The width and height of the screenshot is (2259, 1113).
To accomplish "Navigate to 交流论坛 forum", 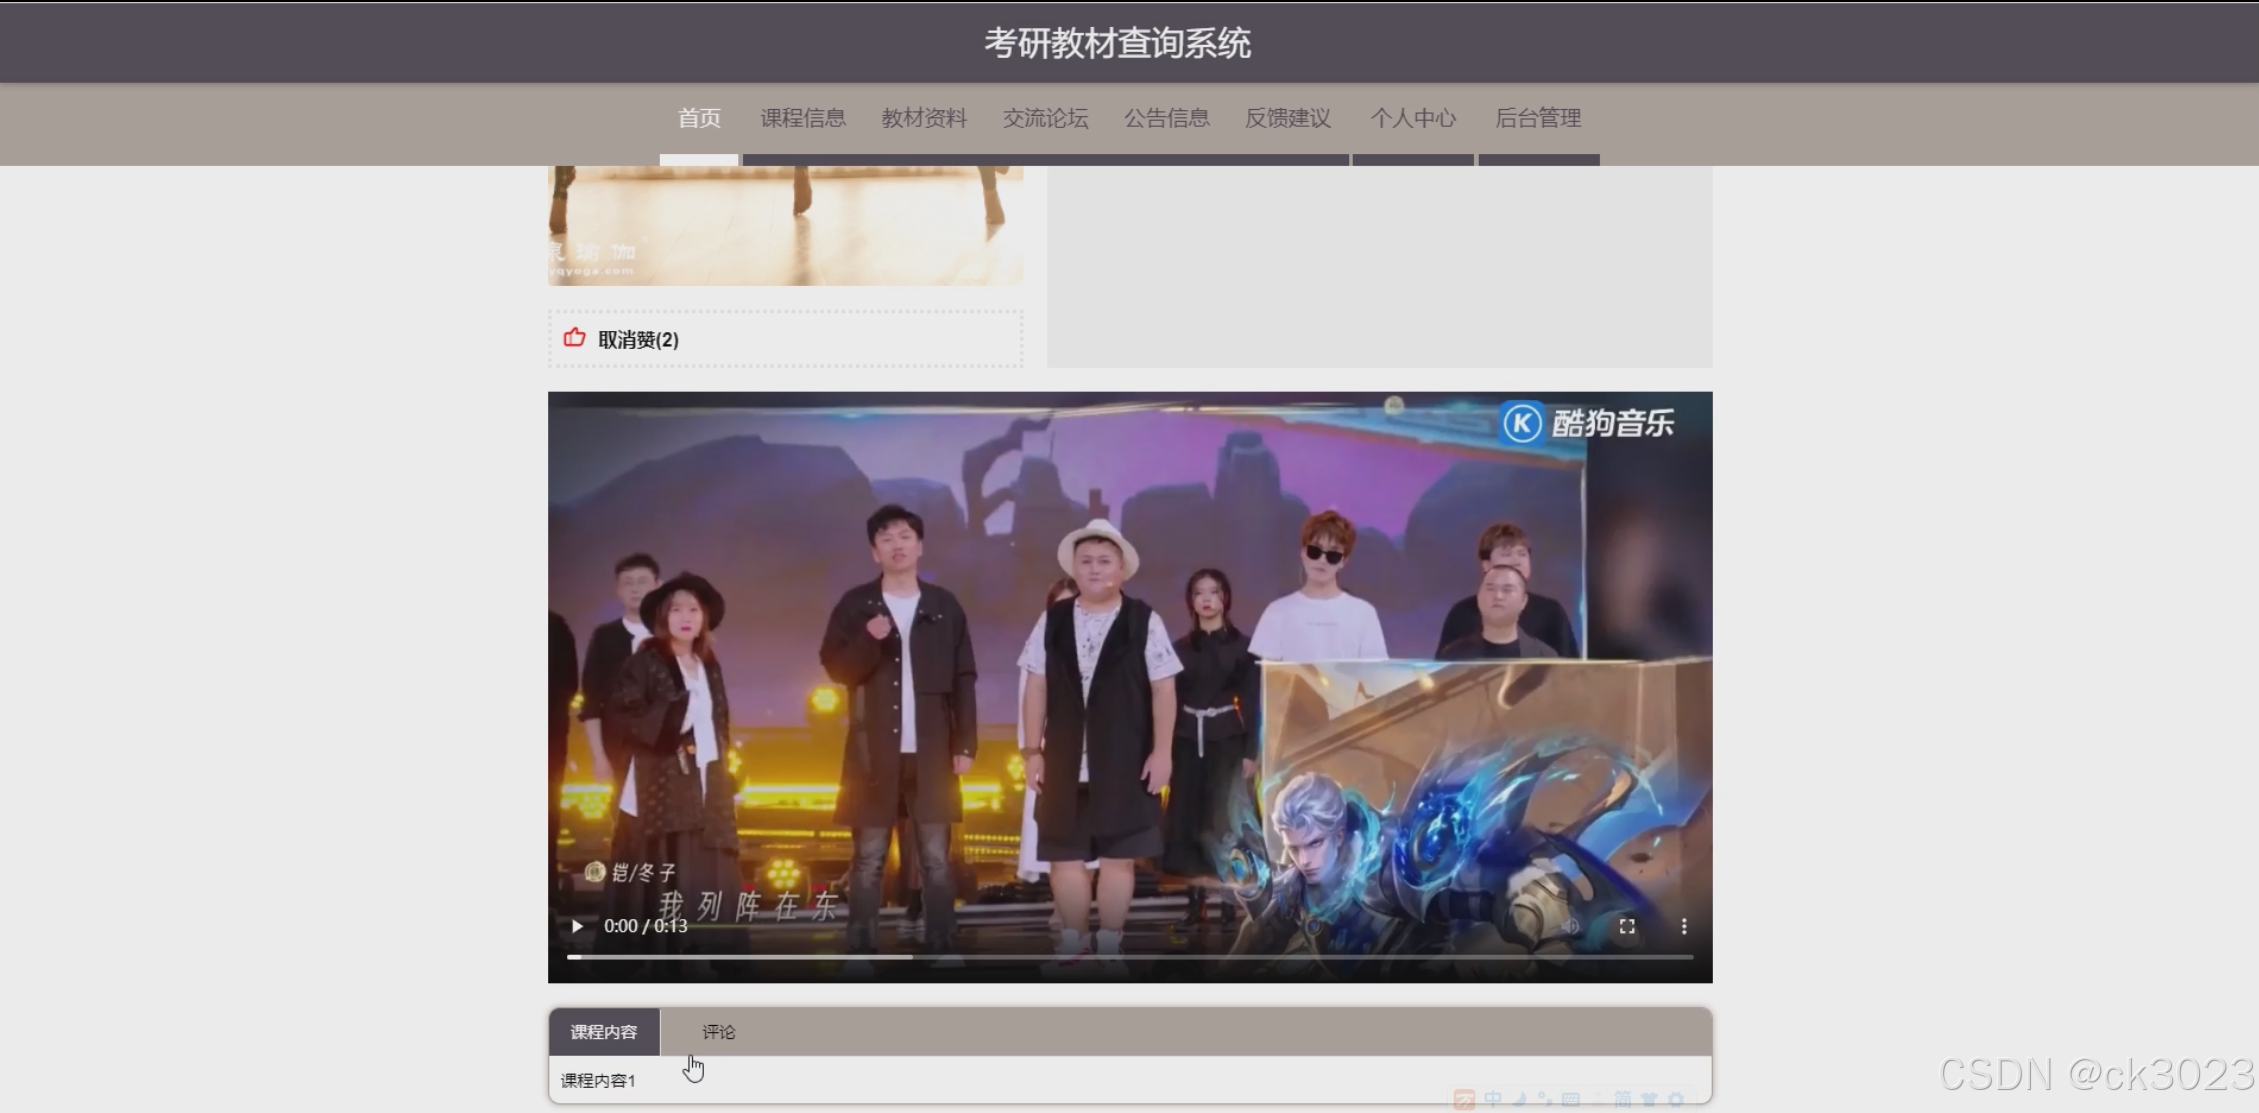I will (1045, 118).
